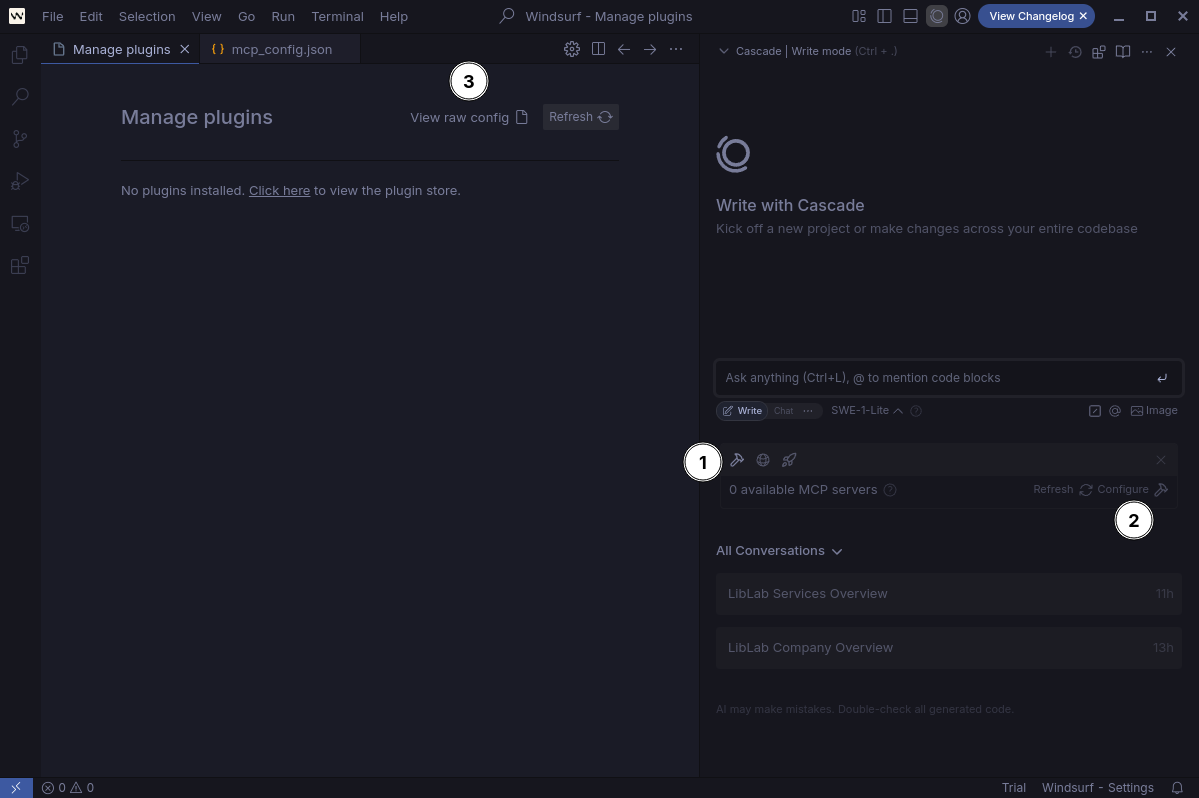Open remote window indicator in status bar
The height and width of the screenshot is (798, 1199).
coord(16,787)
